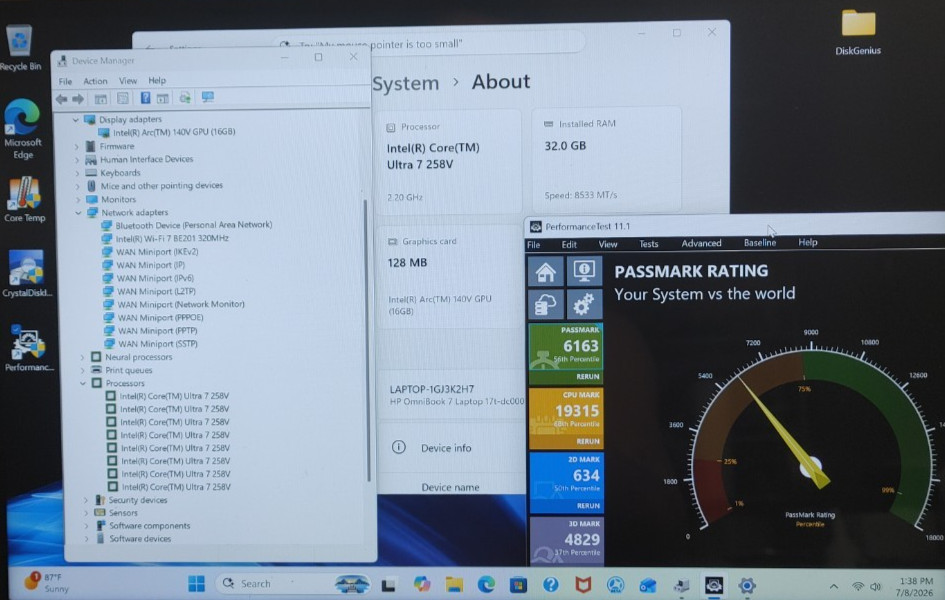Click the monitor icon at Device Manager toolbar end

pyautogui.click(x=208, y=97)
